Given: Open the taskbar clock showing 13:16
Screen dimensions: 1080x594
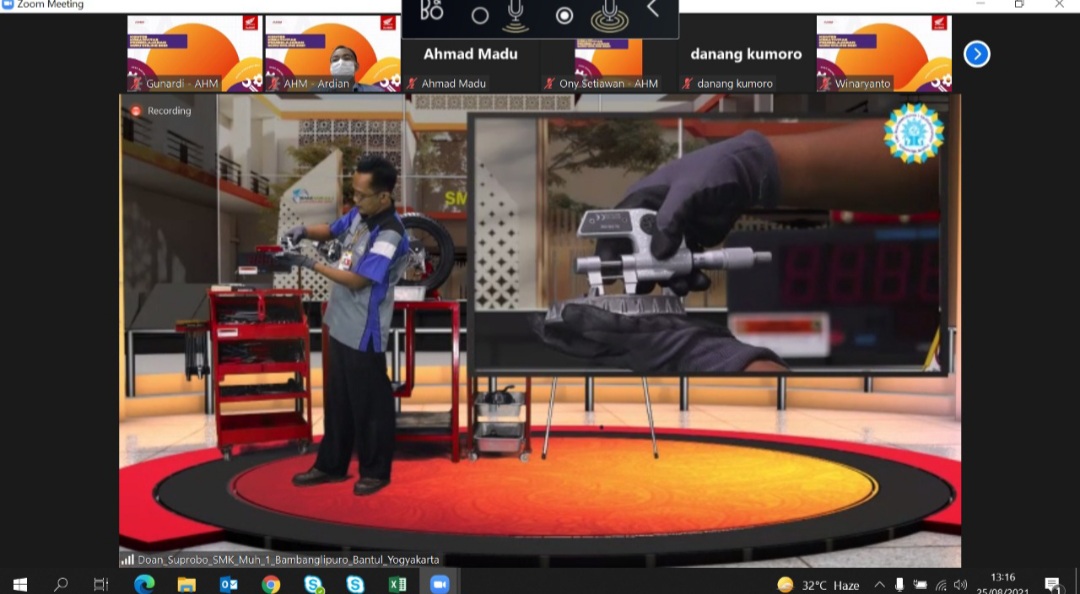Looking at the screenshot, I should click(x=1003, y=583).
